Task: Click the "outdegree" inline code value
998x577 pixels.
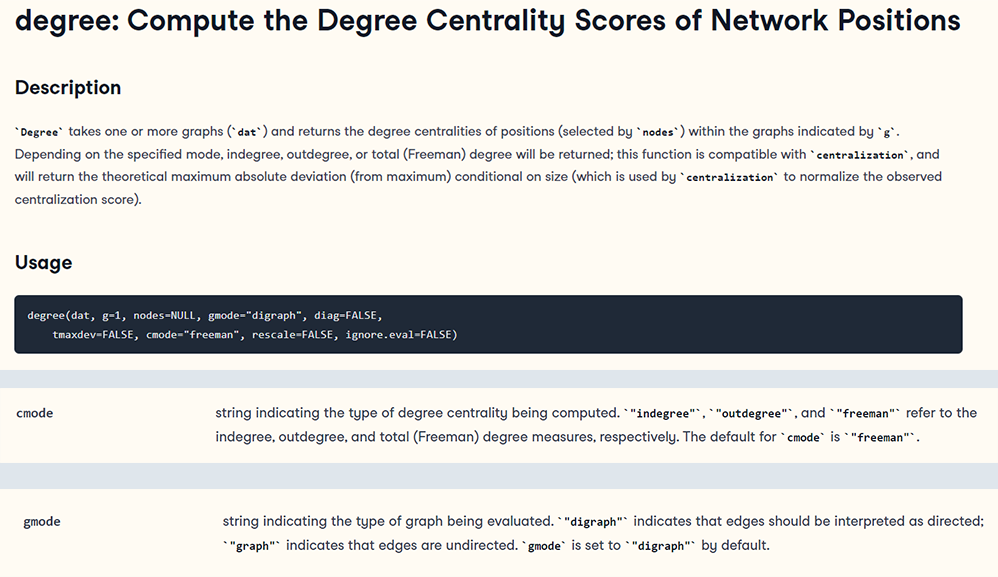Action: pos(751,414)
